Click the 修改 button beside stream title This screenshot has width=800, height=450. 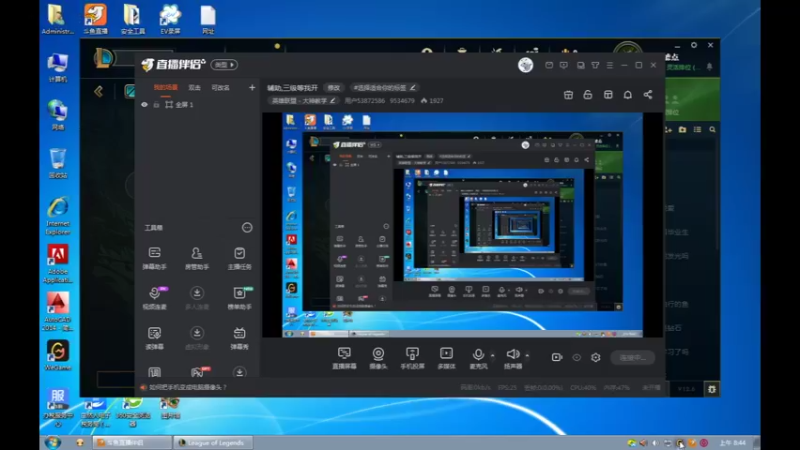pos(334,88)
